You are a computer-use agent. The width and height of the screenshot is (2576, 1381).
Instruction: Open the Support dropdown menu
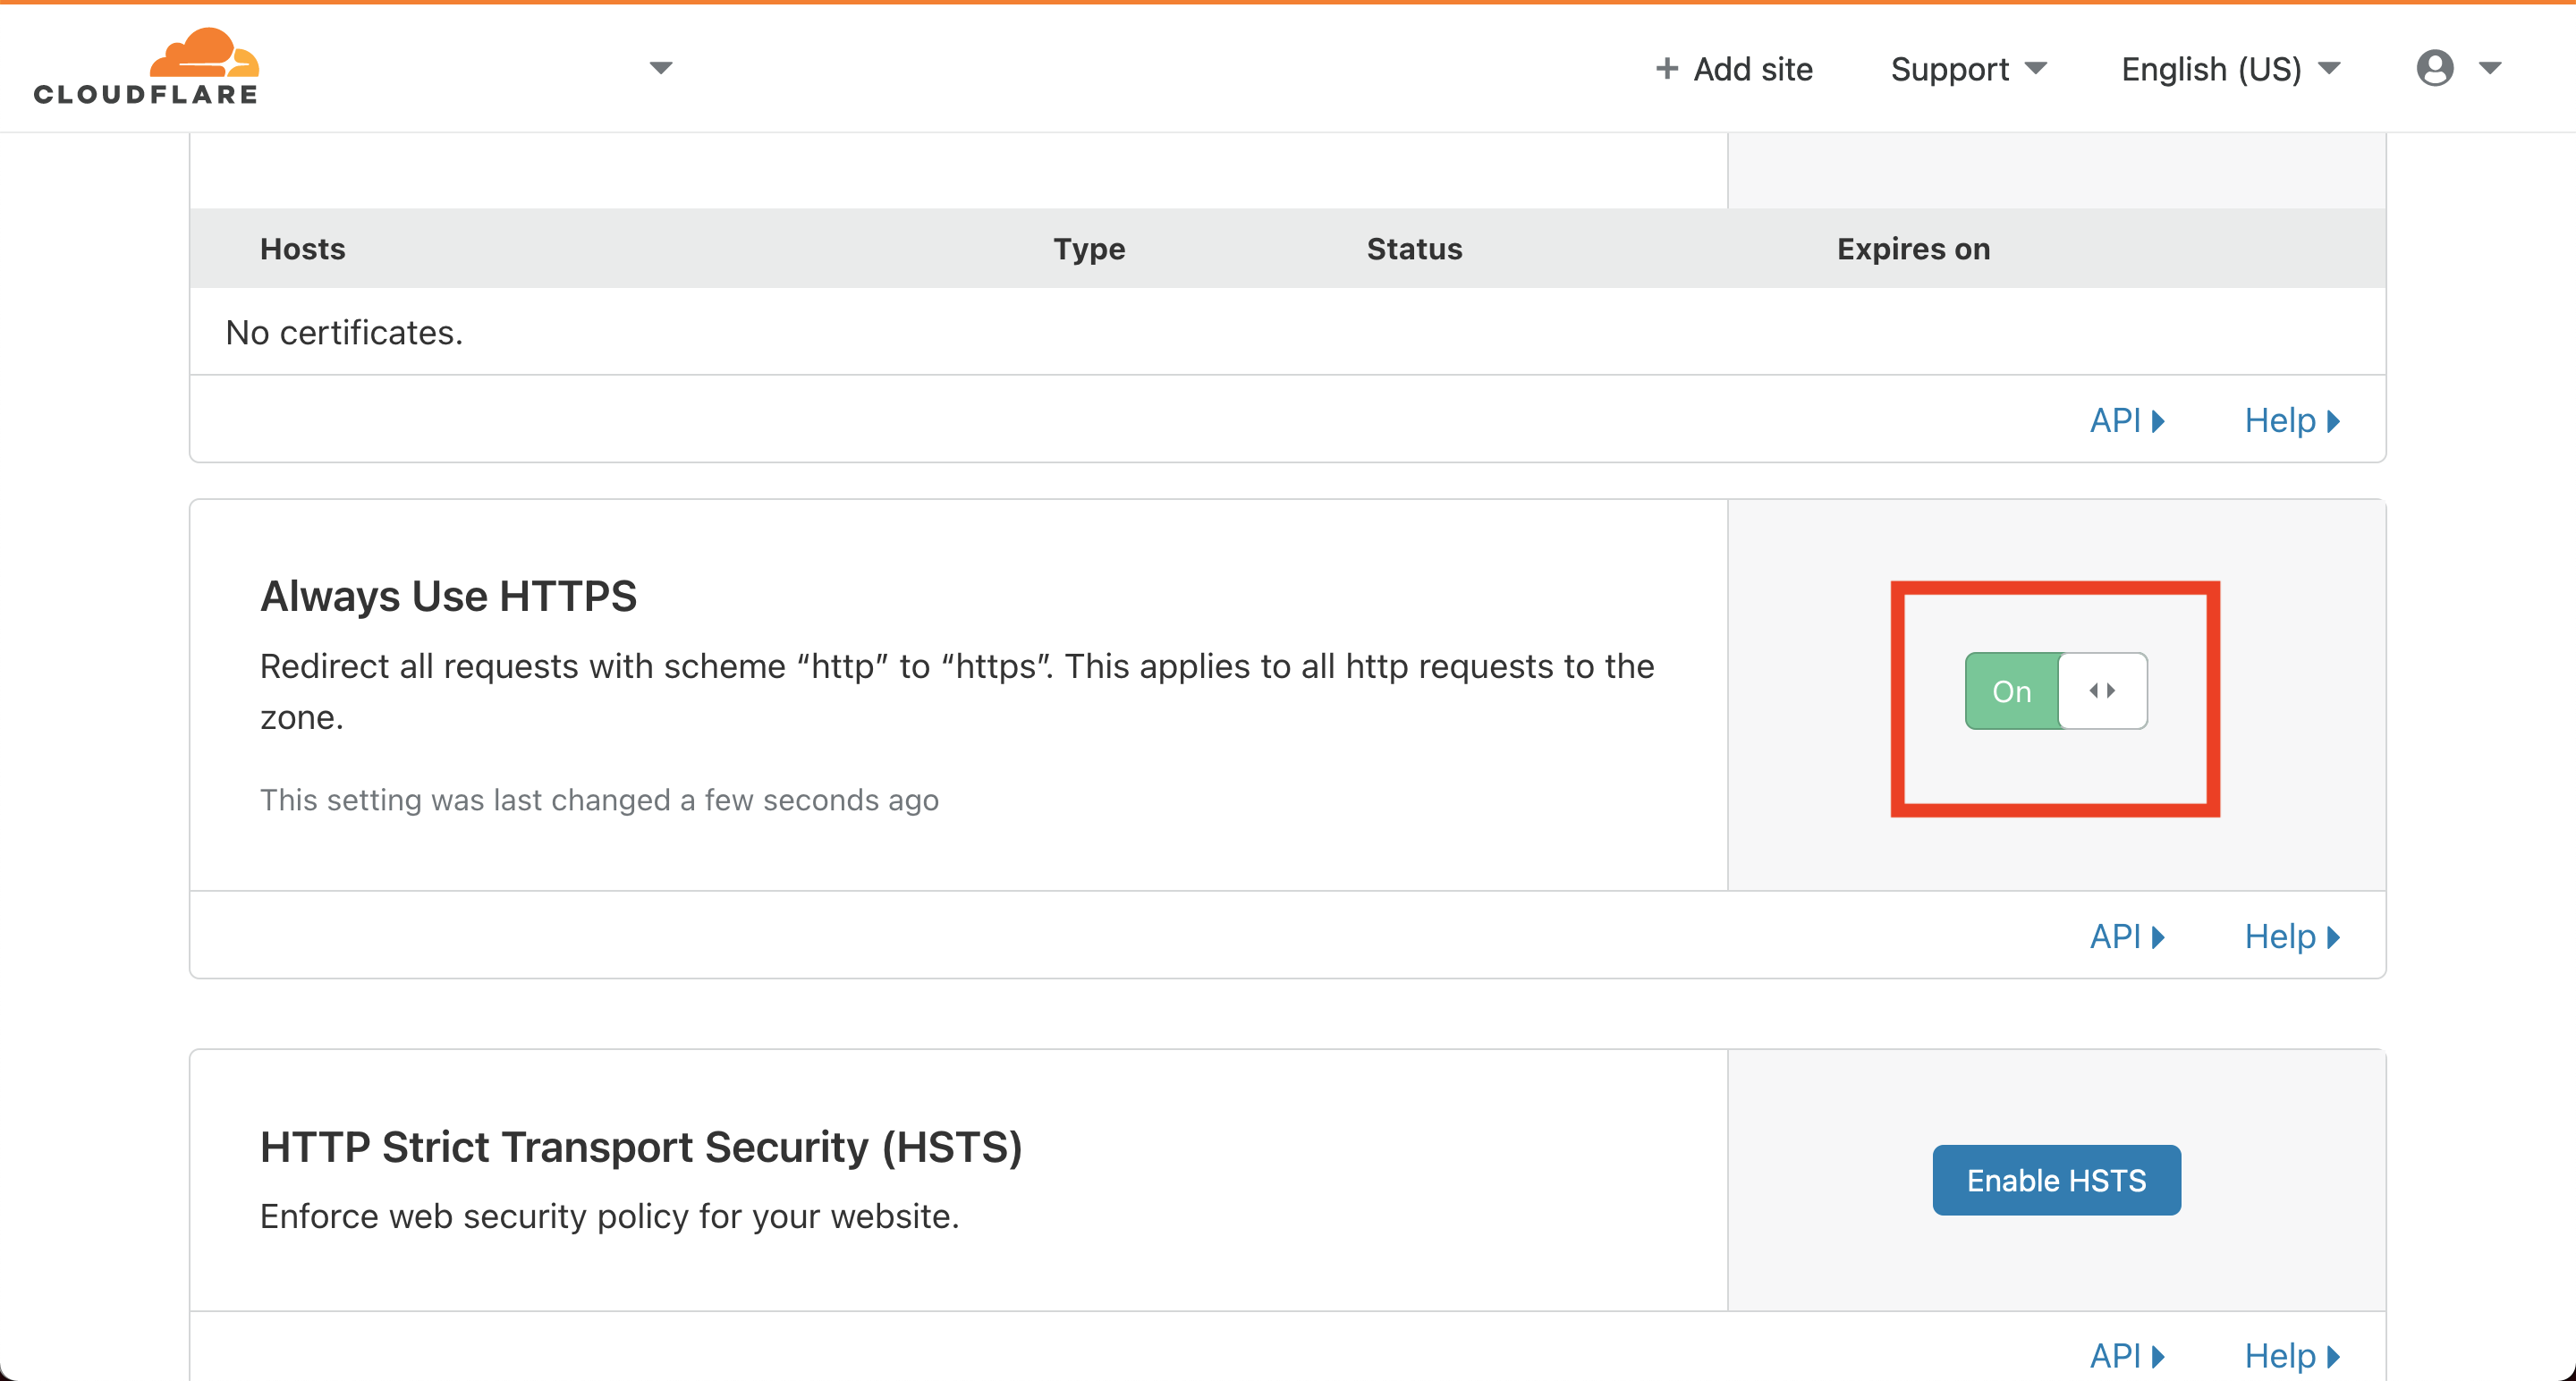coord(1968,69)
